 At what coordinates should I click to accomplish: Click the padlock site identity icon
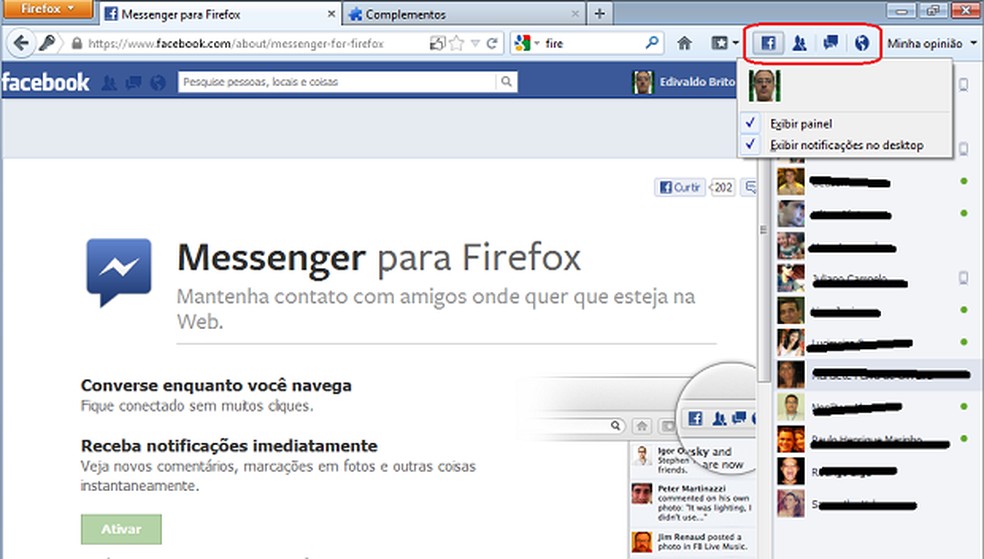point(77,43)
